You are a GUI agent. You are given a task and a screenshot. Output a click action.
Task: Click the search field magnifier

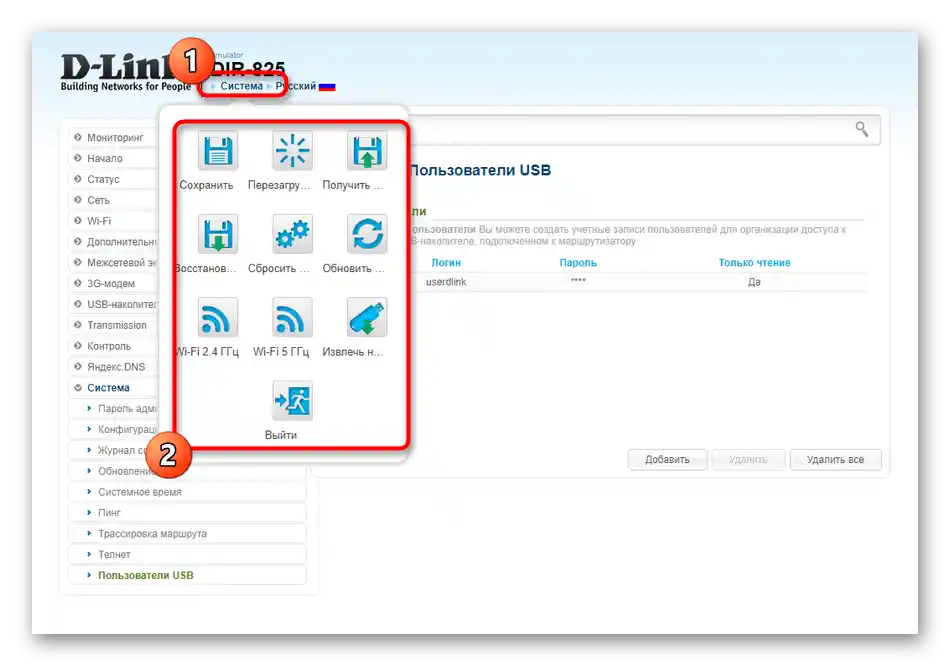click(862, 129)
